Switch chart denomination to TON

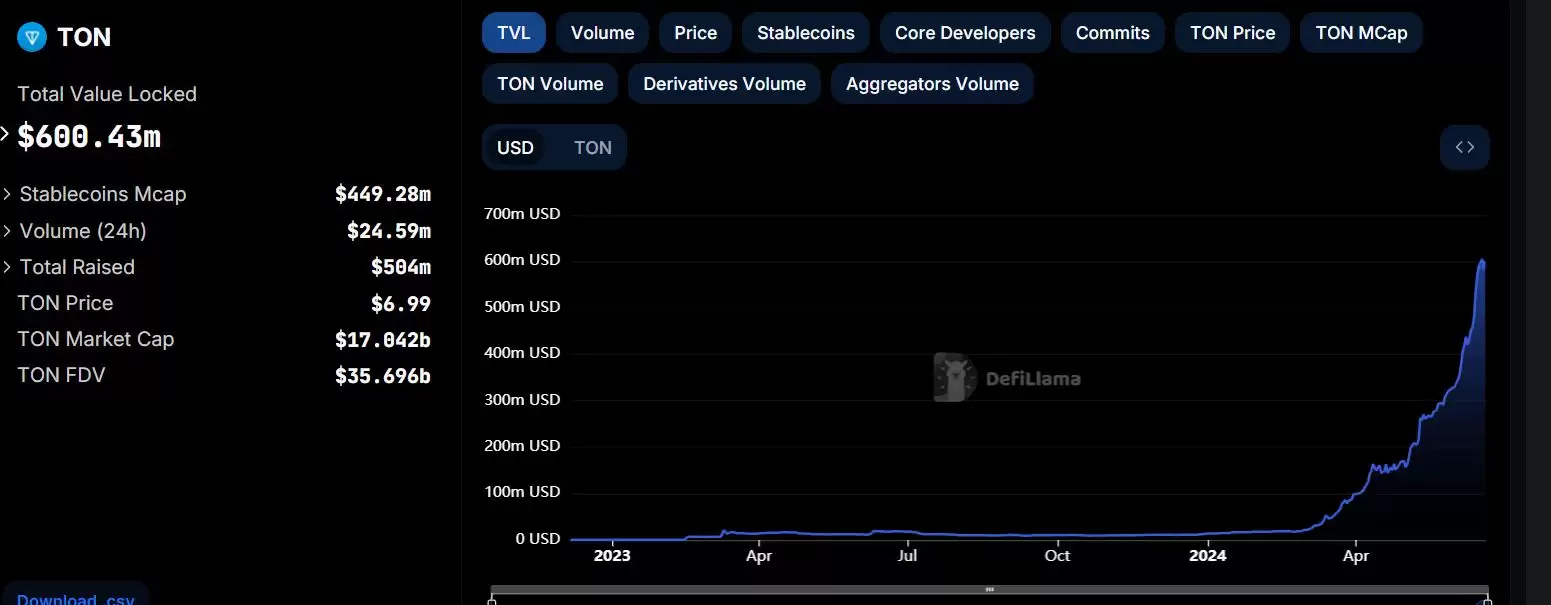[592, 148]
